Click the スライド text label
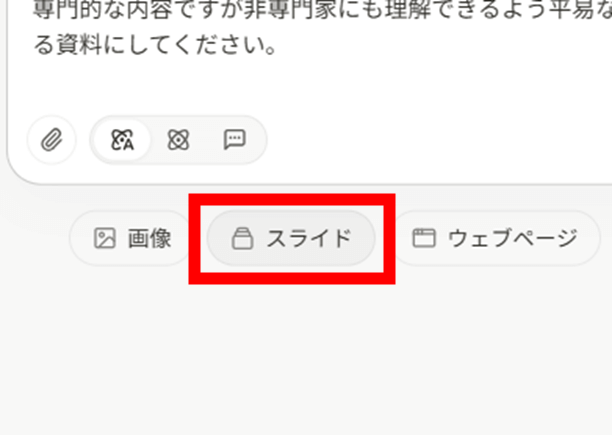This screenshot has height=435, width=612. [x=309, y=238]
